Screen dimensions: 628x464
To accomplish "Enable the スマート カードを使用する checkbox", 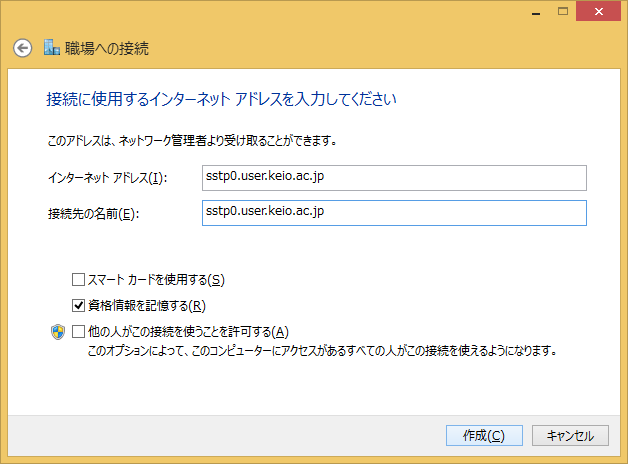I will pyautogui.click(x=79, y=280).
